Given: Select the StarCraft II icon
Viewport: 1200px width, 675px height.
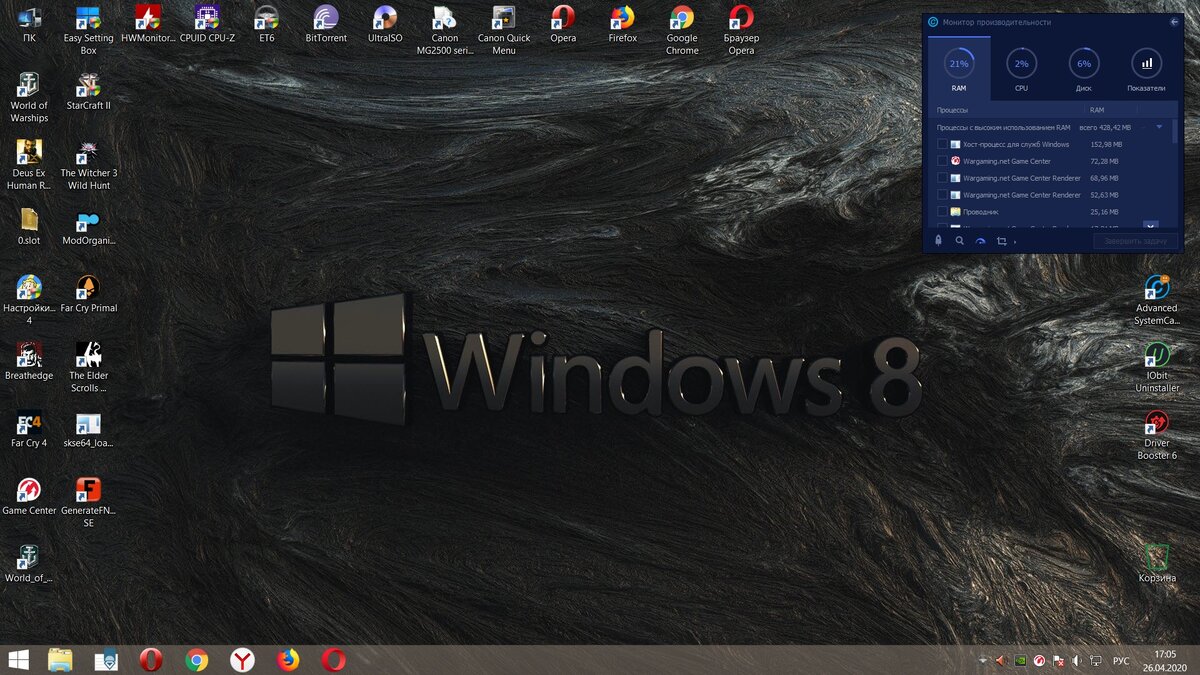Looking at the screenshot, I should (x=88, y=92).
